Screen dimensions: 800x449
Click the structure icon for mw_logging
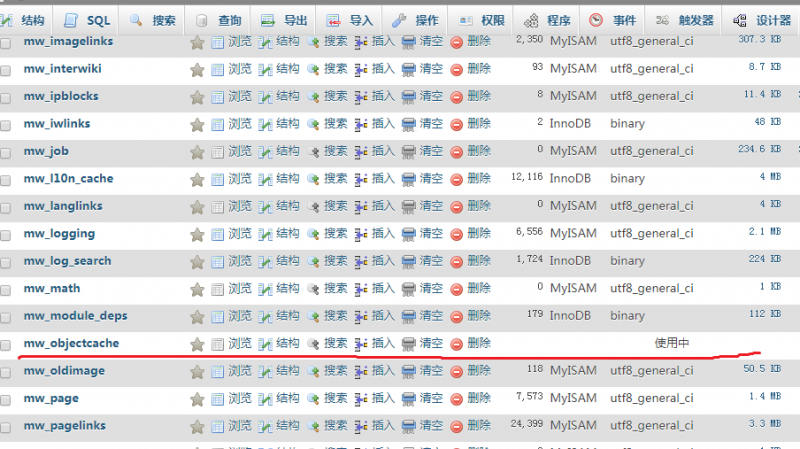point(265,235)
